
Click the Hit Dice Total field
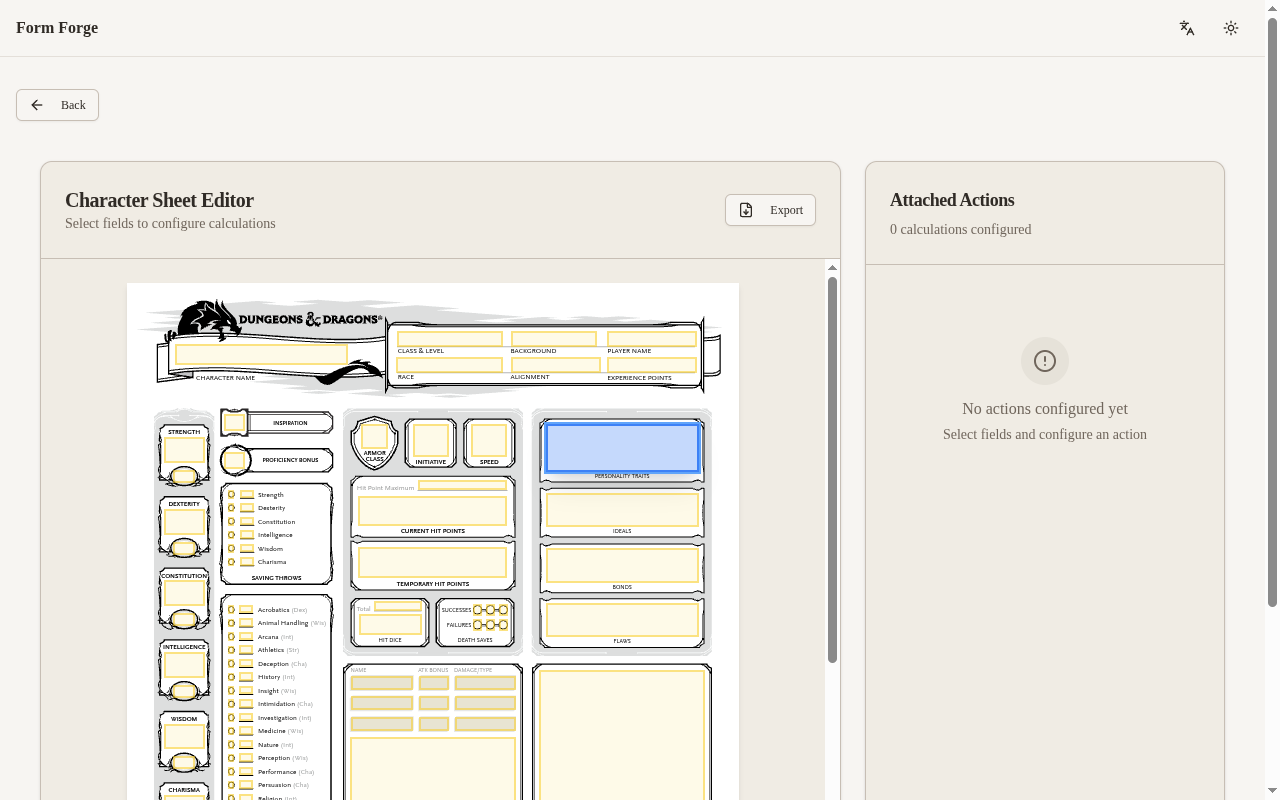coord(398,607)
